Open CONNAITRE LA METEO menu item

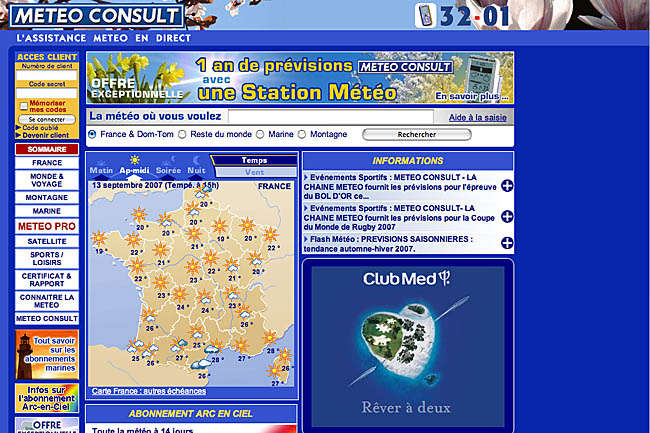point(47,301)
